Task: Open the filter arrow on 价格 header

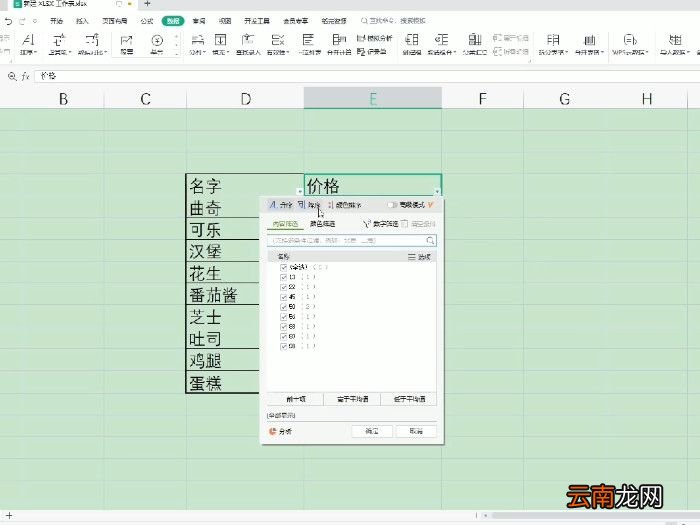Action: pyautogui.click(x=437, y=191)
